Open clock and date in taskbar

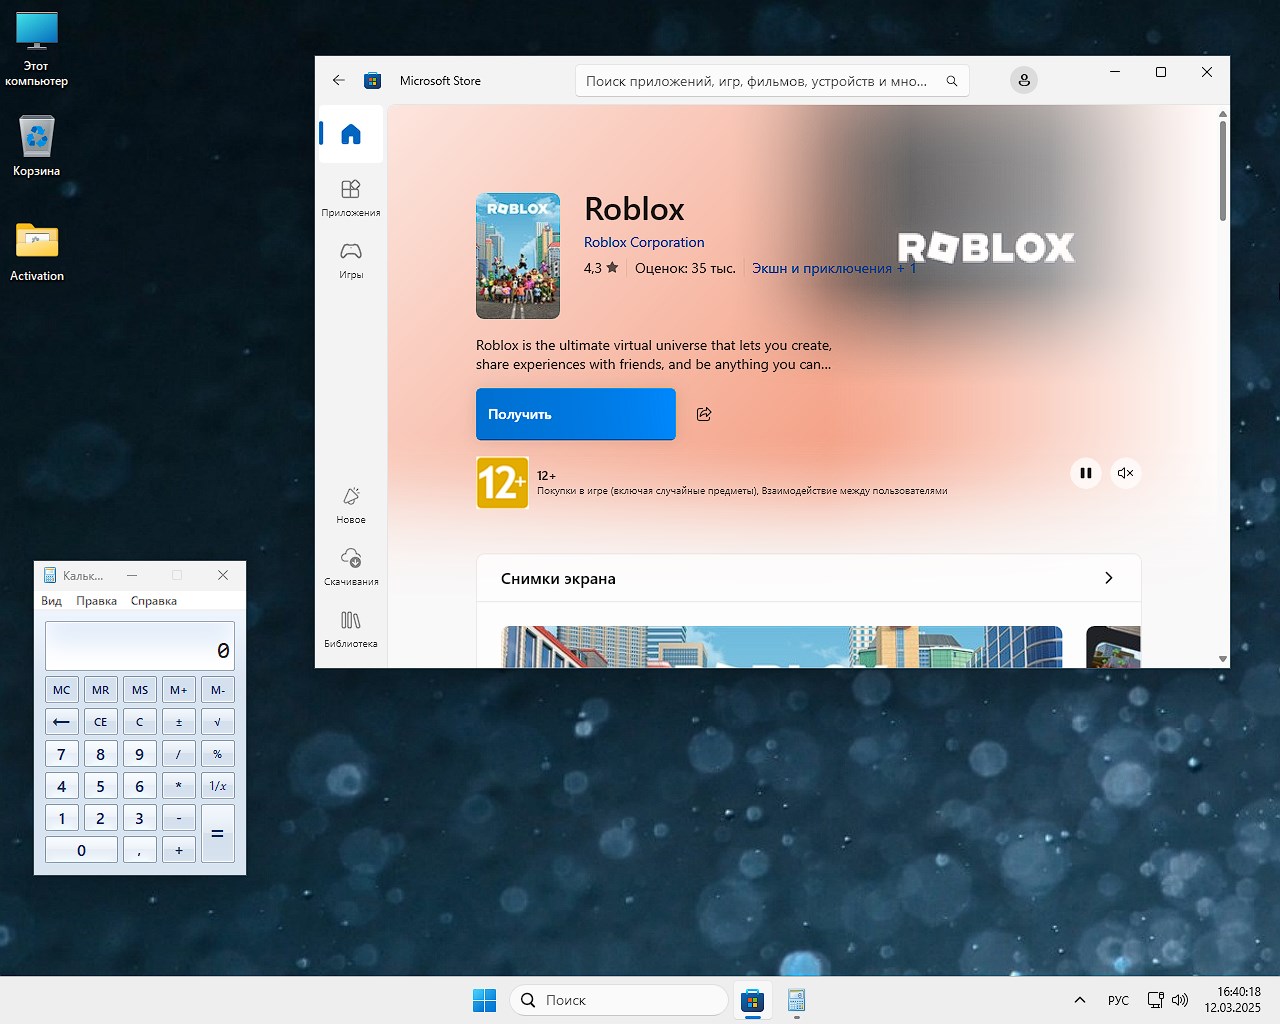pos(1233,1000)
